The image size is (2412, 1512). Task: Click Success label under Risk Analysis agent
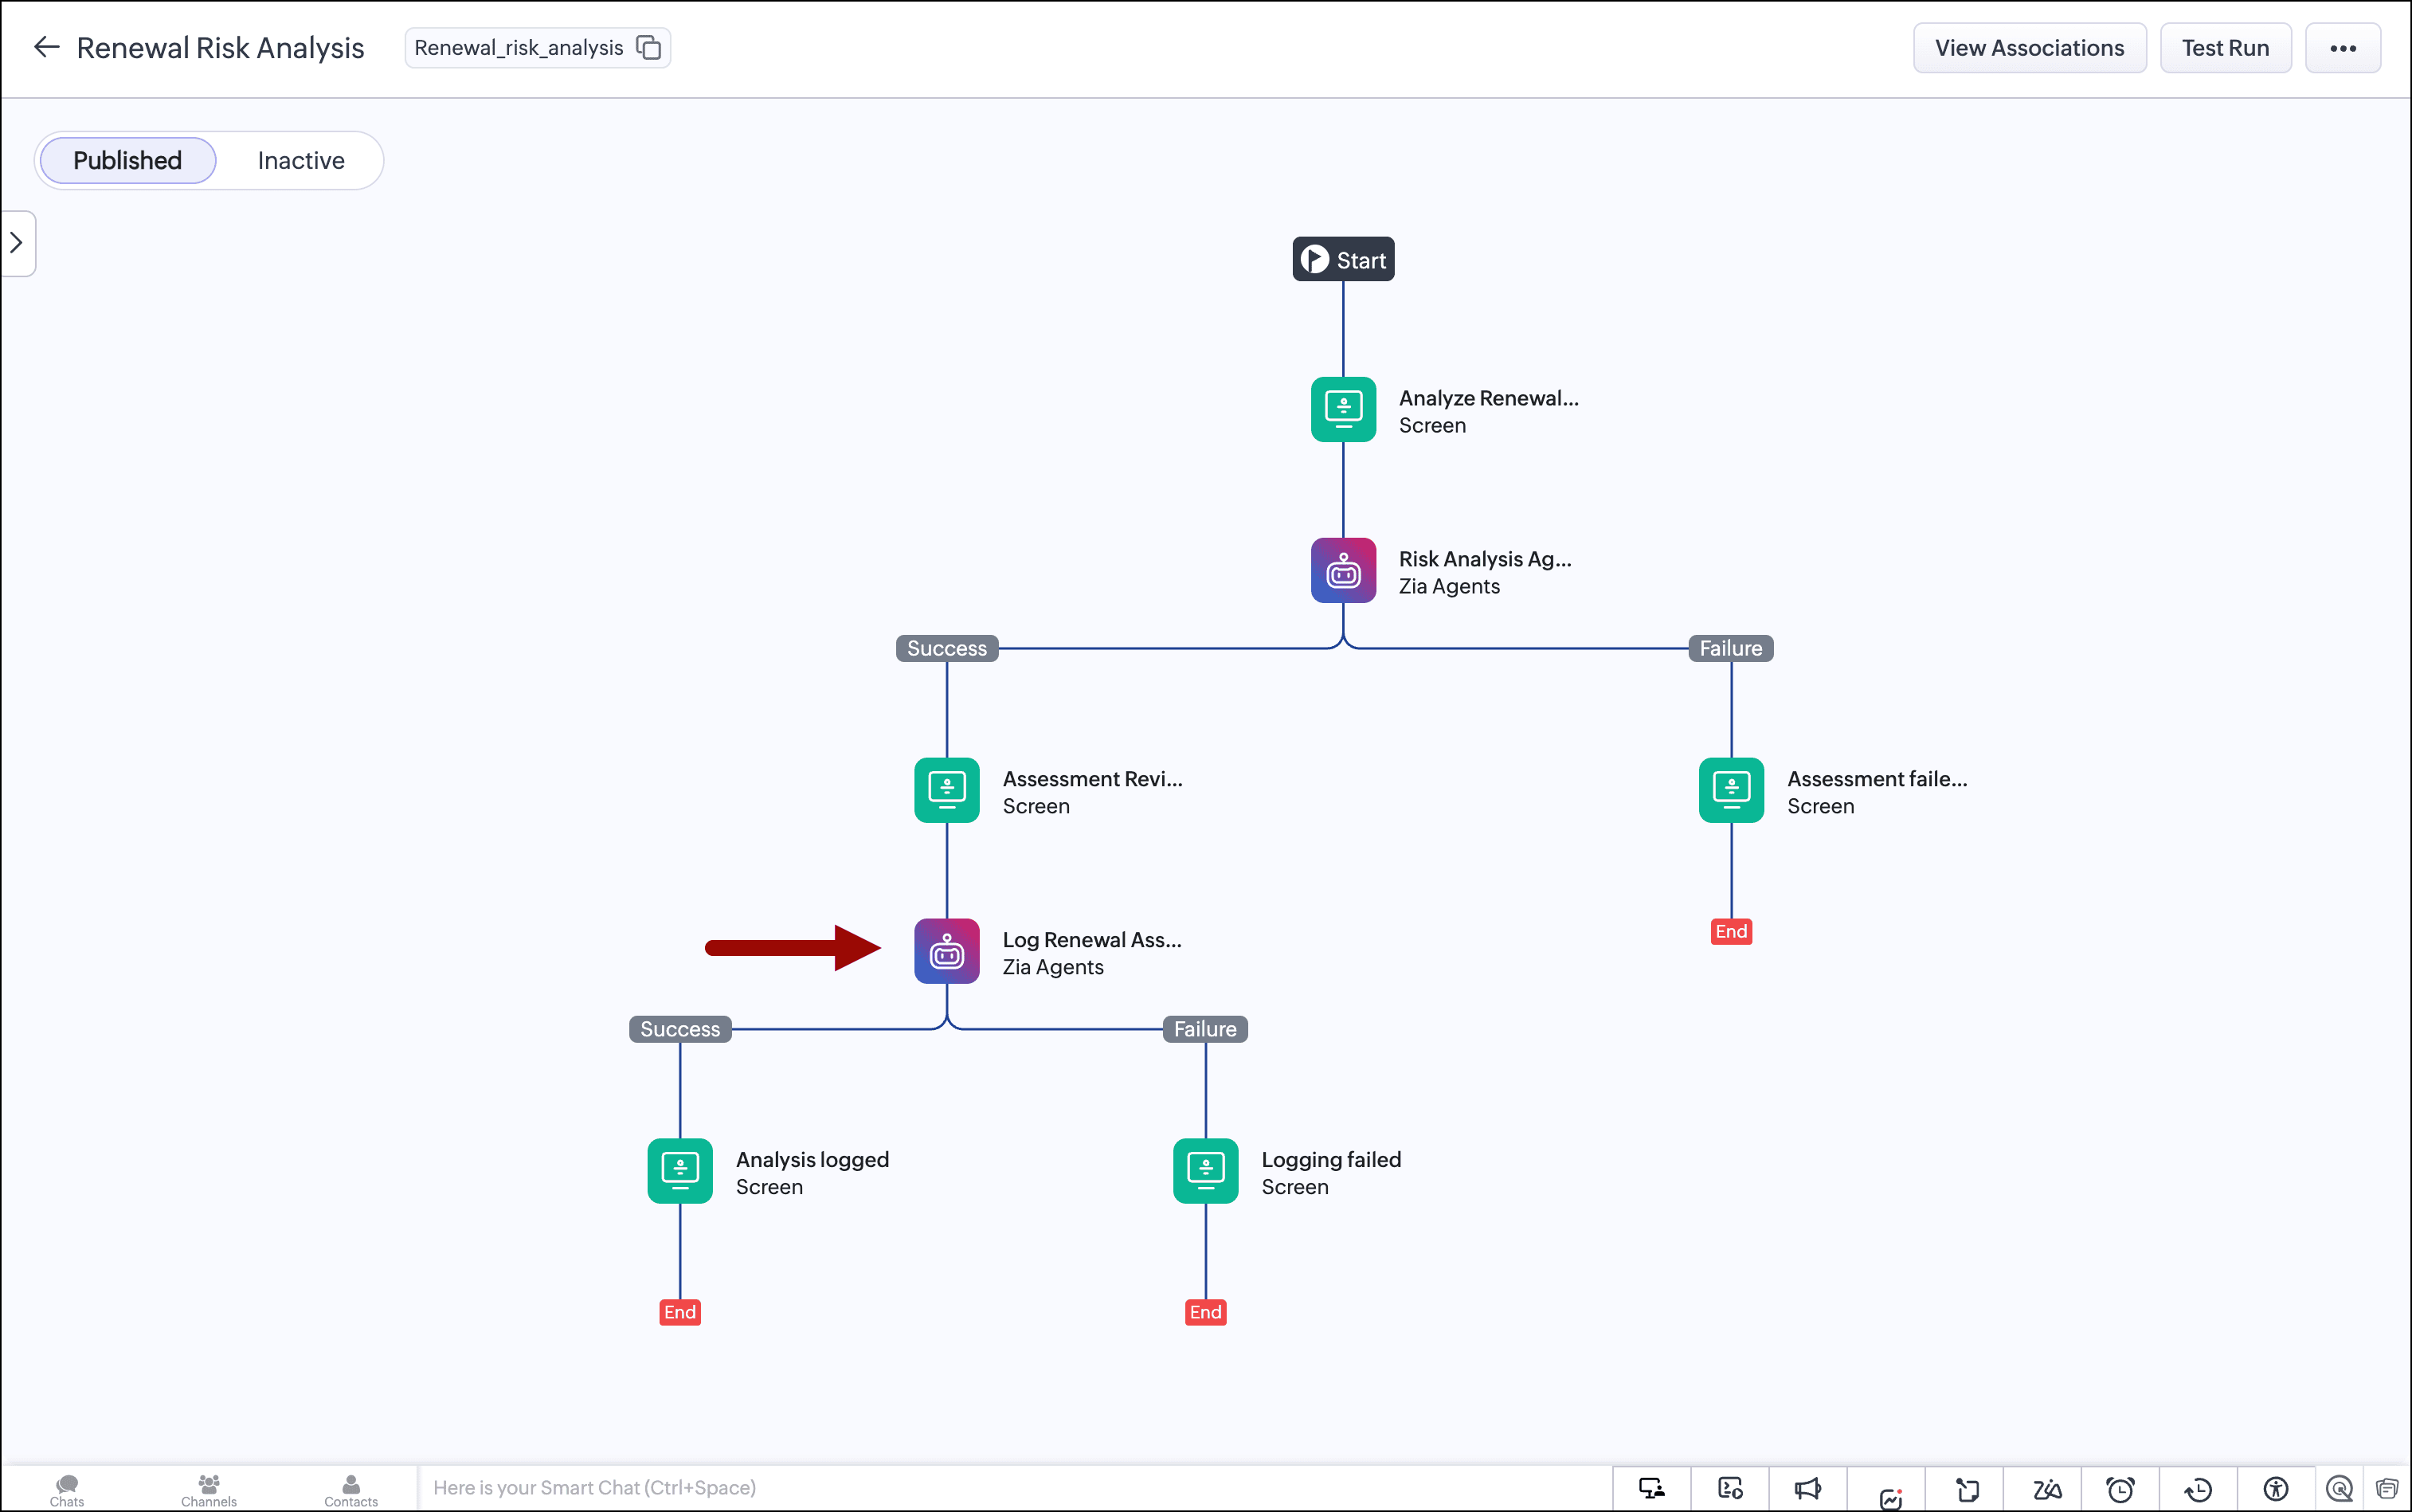point(946,648)
